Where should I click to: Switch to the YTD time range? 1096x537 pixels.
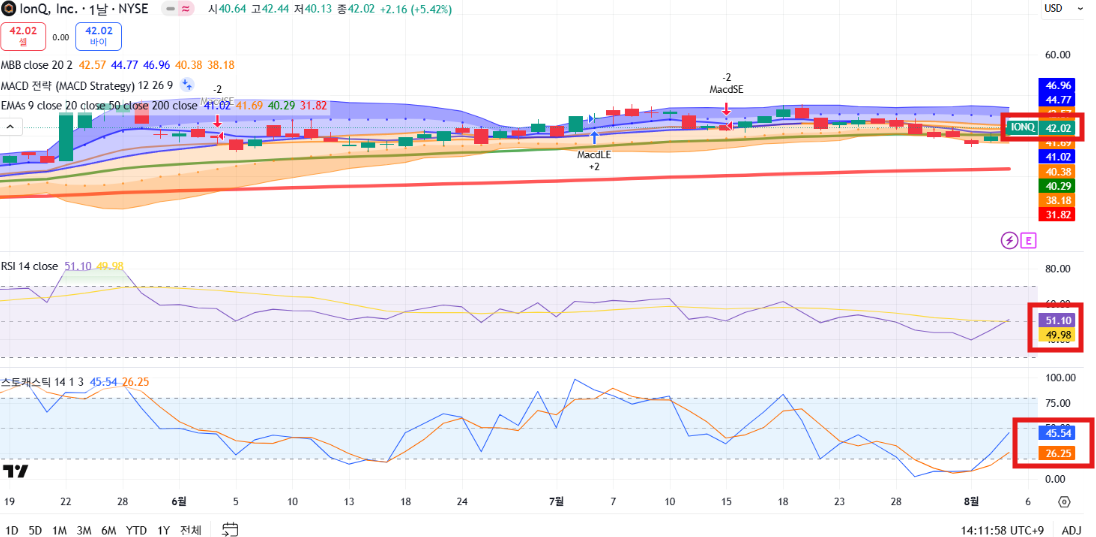click(x=136, y=530)
